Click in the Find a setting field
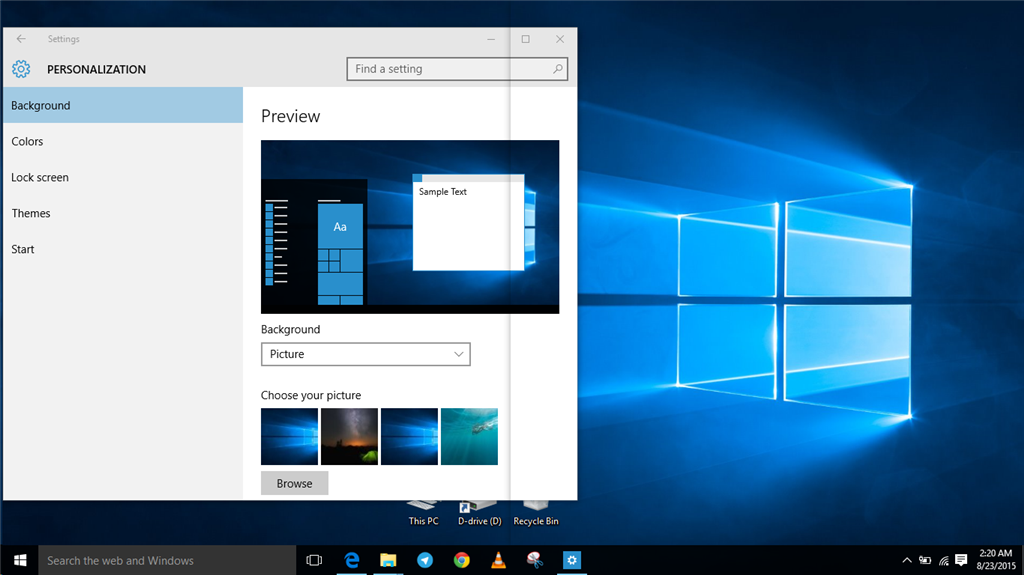1024x575 pixels. [457, 69]
